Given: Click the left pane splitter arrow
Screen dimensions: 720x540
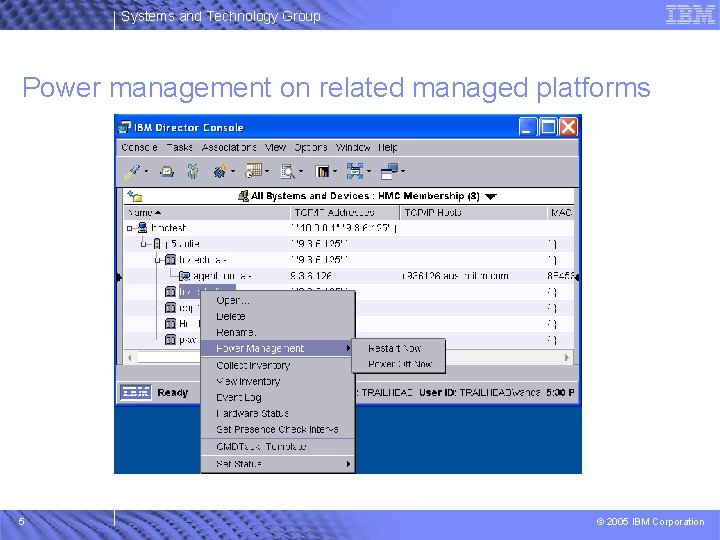Looking at the screenshot, I should (x=119, y=277).
